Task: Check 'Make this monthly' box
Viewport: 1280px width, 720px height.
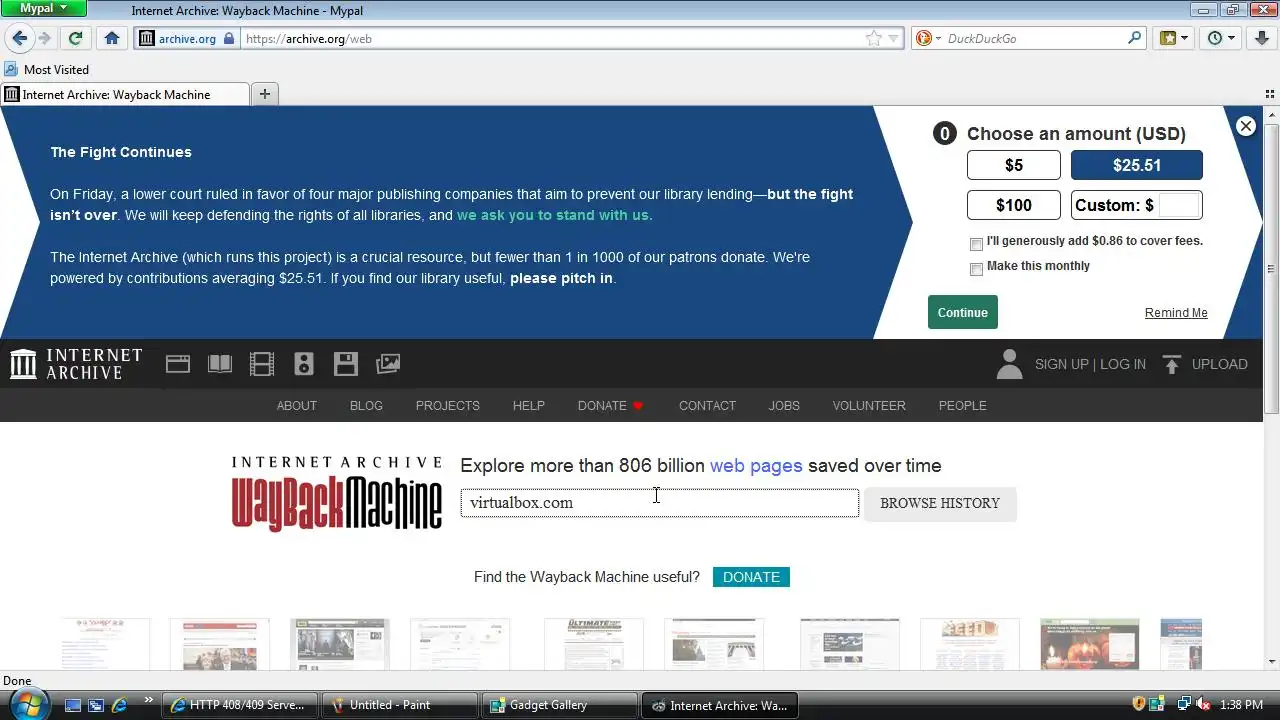Action: [x=976, y=269]
